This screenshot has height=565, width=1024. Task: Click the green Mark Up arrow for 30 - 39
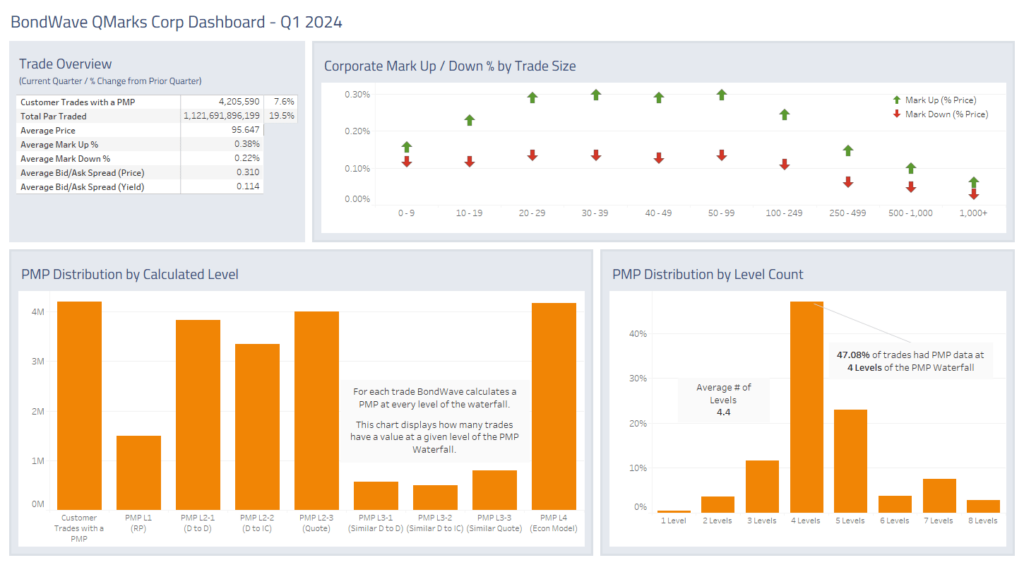coord(595,95)
